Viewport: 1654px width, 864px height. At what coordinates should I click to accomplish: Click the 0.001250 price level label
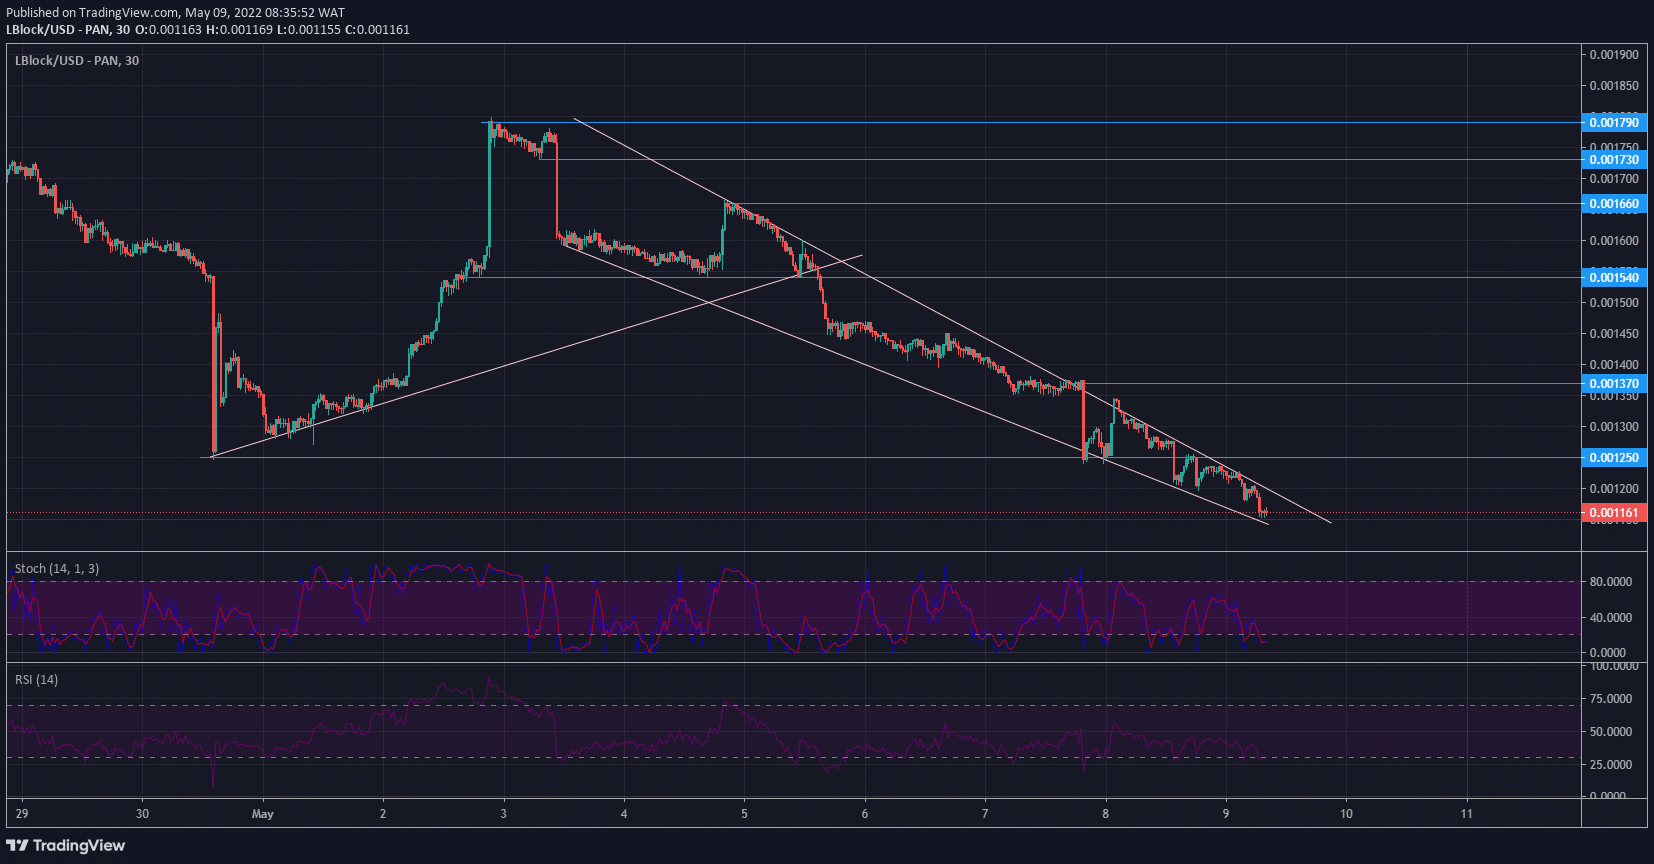point(1614,458)
